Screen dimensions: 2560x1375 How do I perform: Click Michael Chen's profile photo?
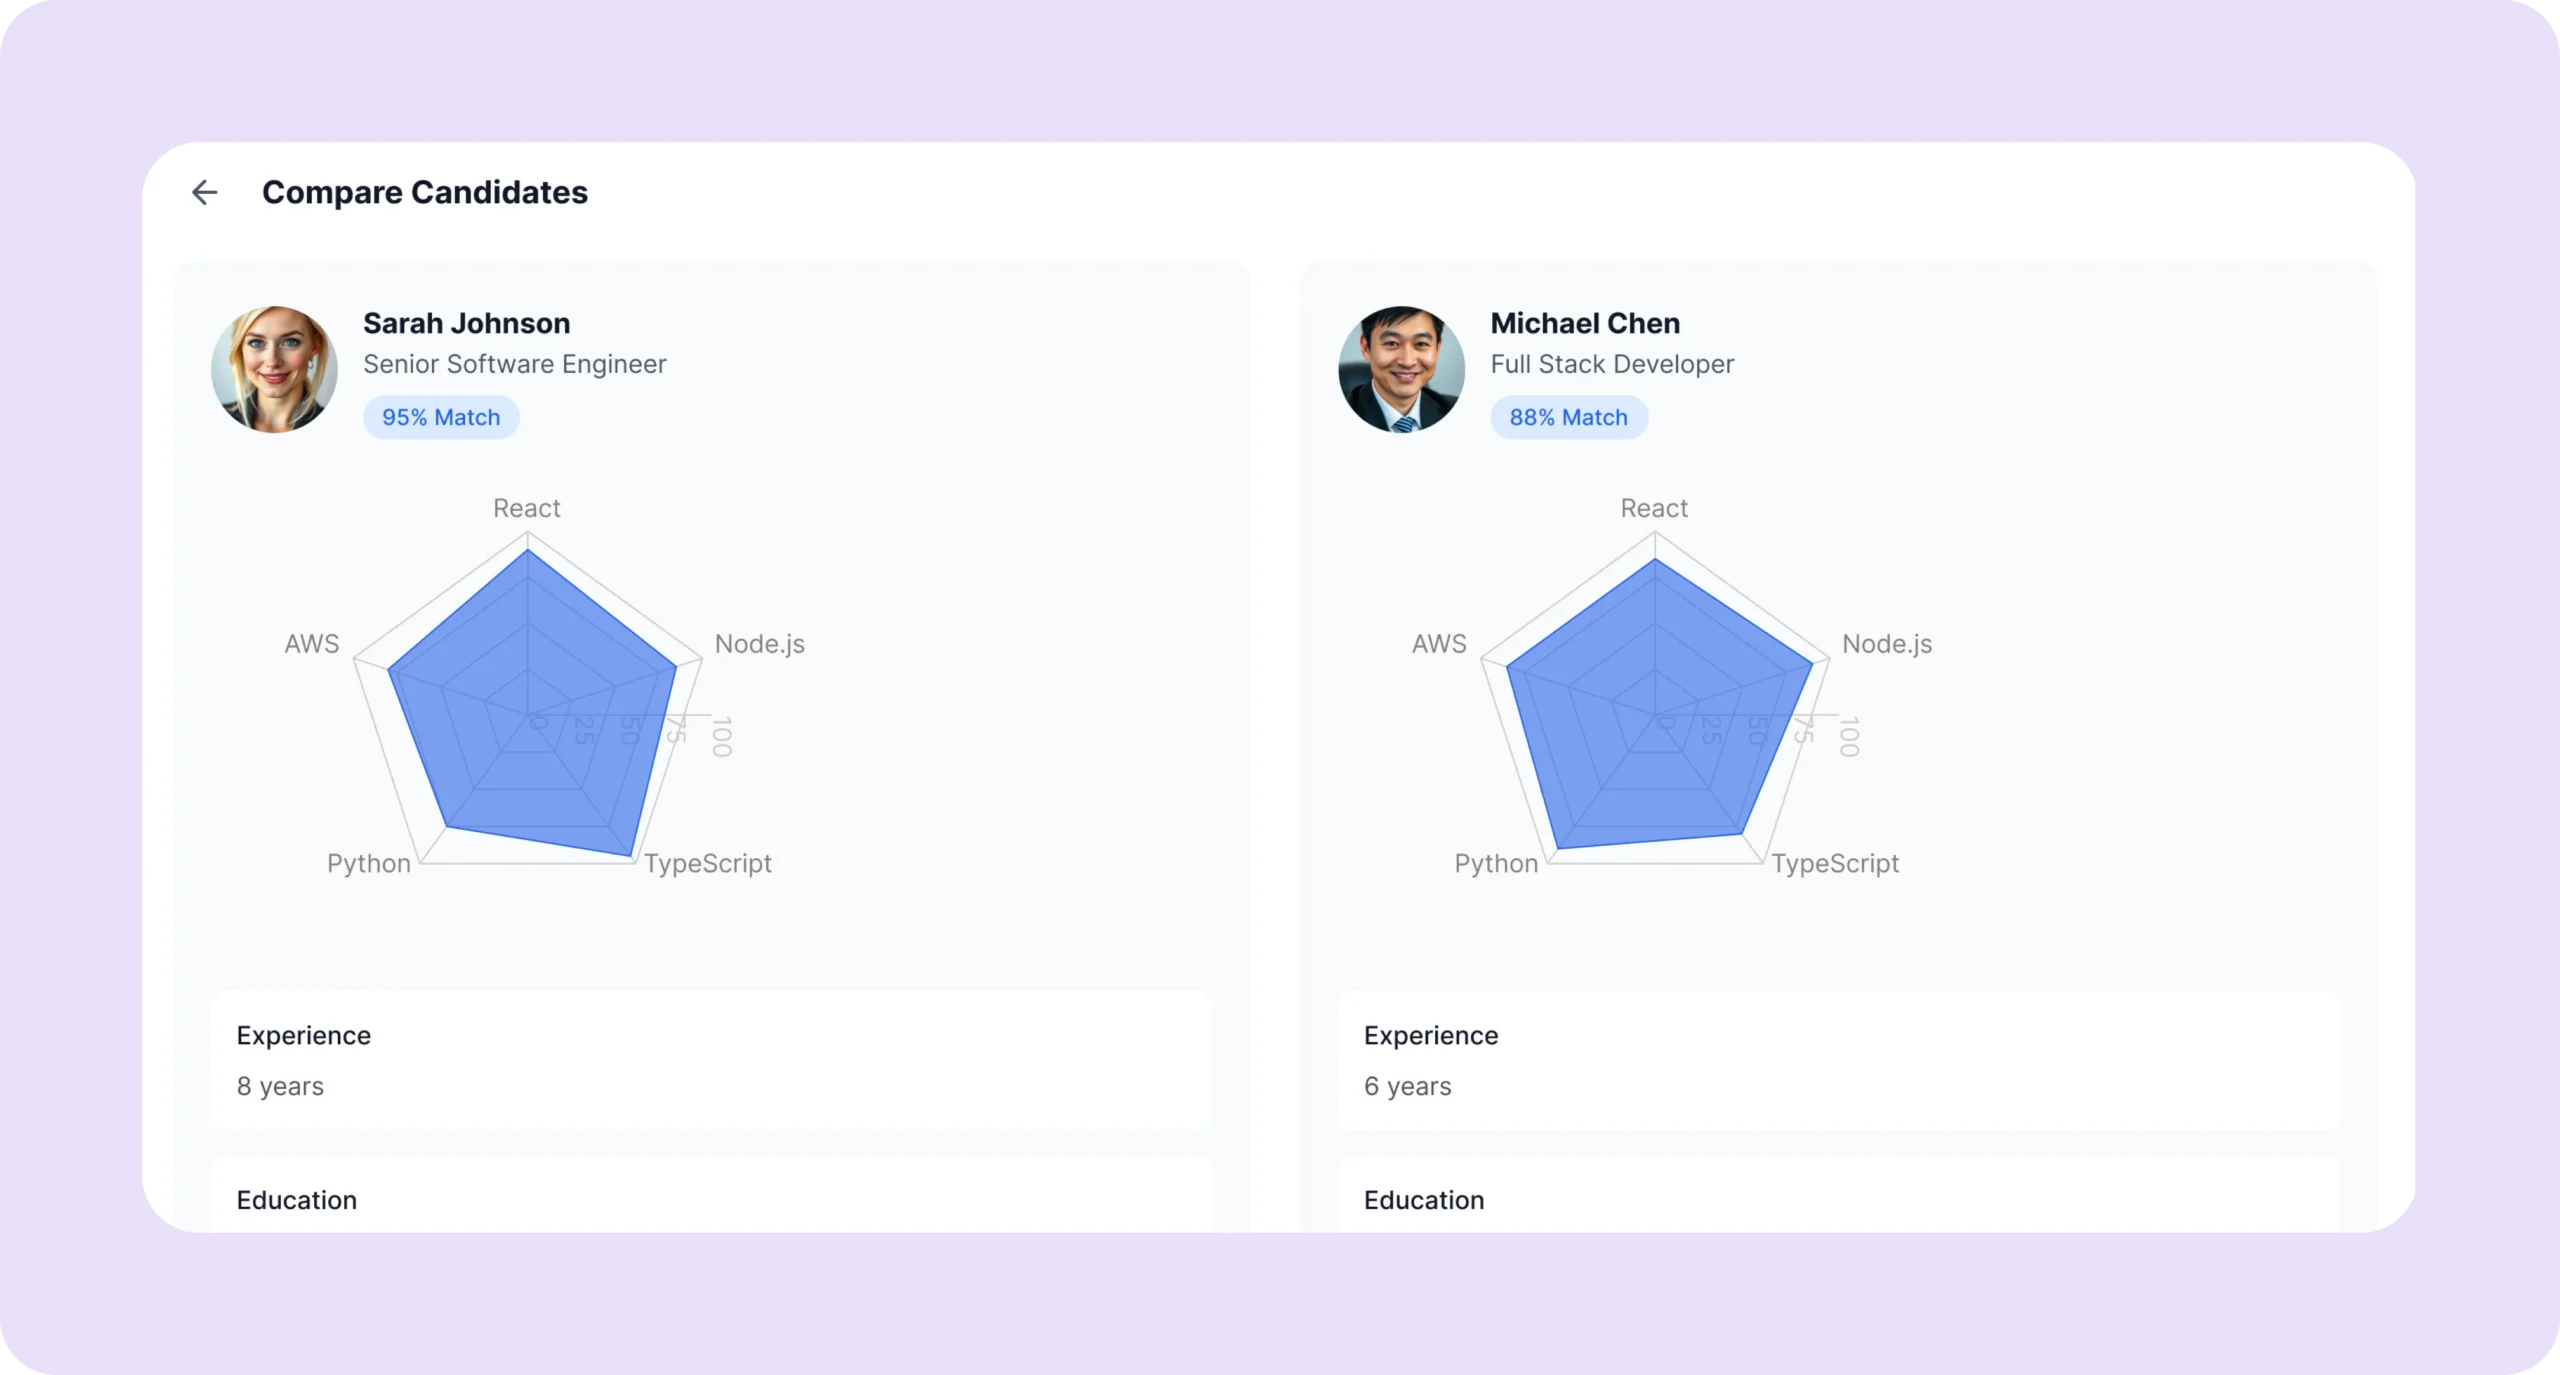pos(1401,369)
